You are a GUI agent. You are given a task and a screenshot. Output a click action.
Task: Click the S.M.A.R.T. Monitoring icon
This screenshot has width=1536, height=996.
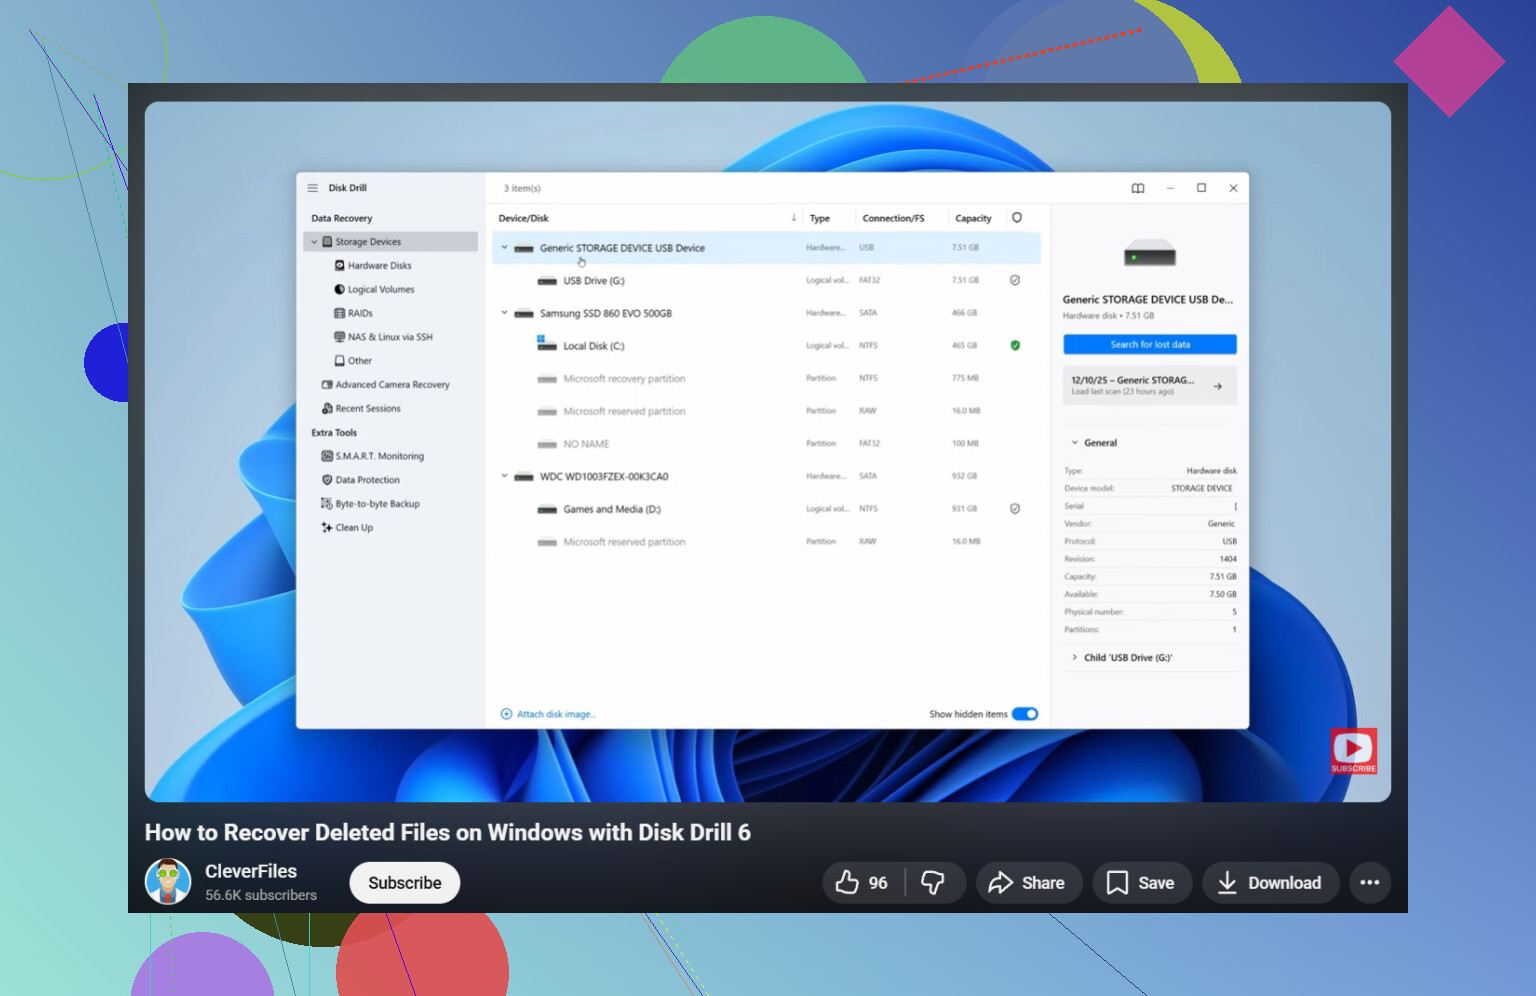click(327, 456)
